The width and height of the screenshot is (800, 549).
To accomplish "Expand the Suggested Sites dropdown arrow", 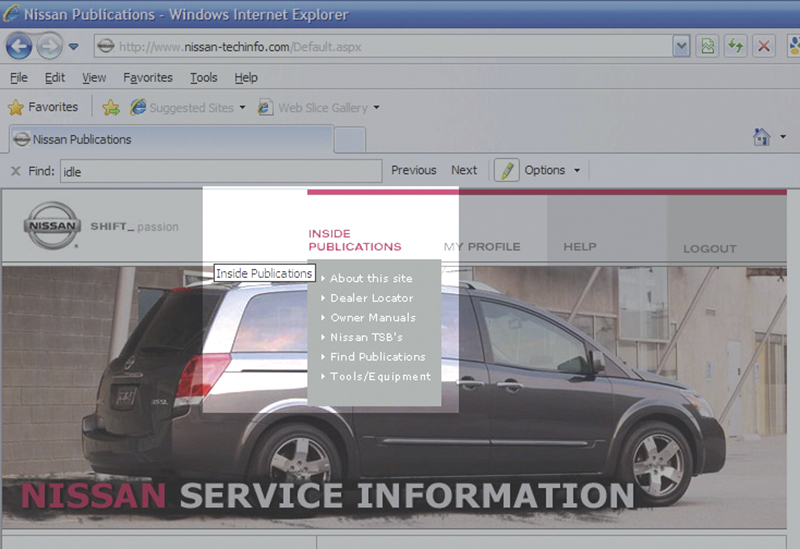I will (x=242, y=107).
